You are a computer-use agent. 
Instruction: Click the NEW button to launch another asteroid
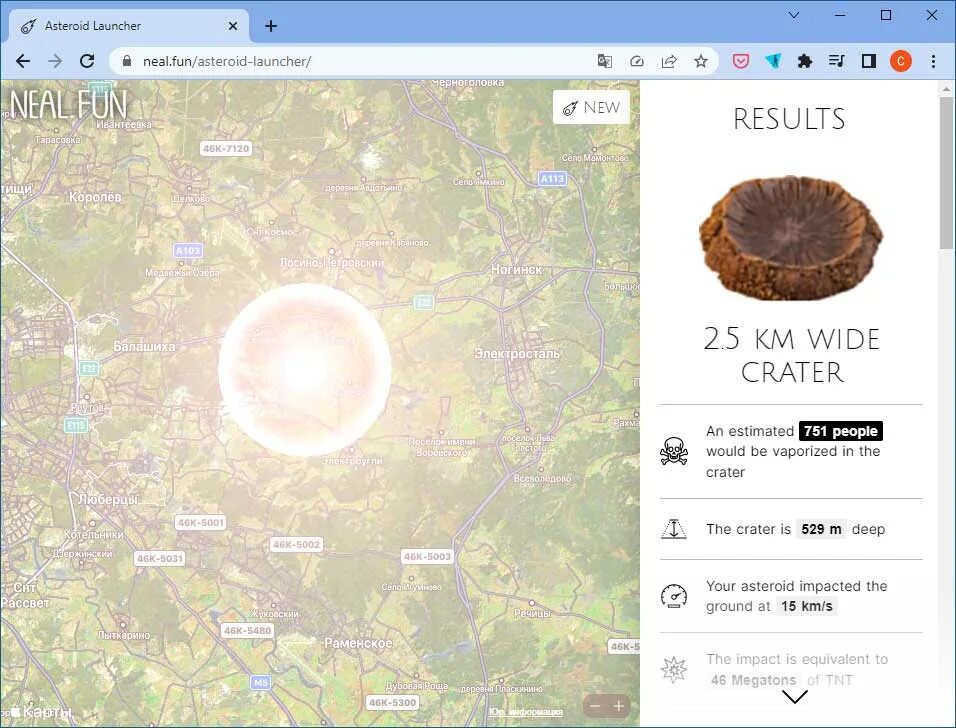pyautogui.click(x=591, y=106)
